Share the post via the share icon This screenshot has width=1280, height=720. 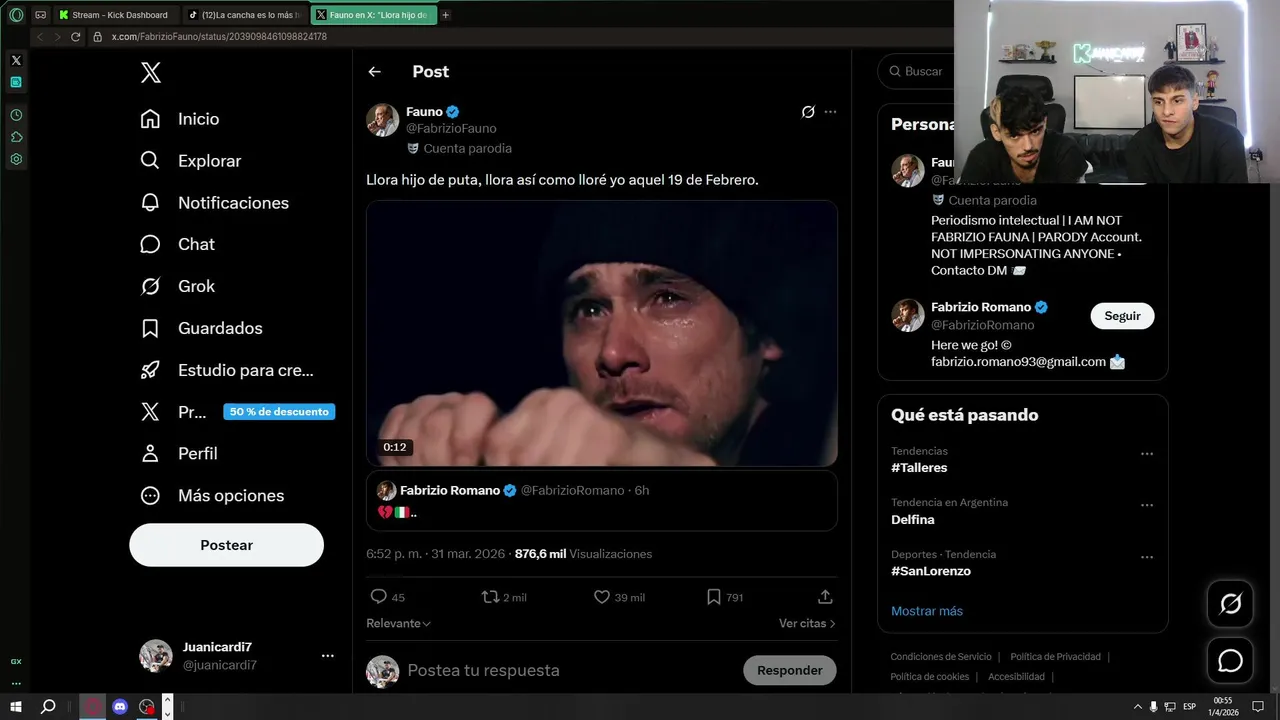tap(825, 597)
